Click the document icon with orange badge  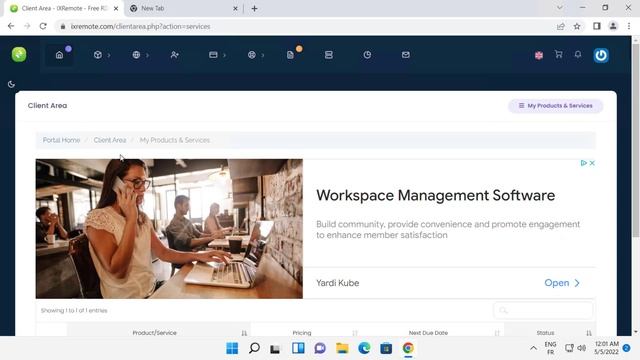pyautogui.click(x=290, y=55)
